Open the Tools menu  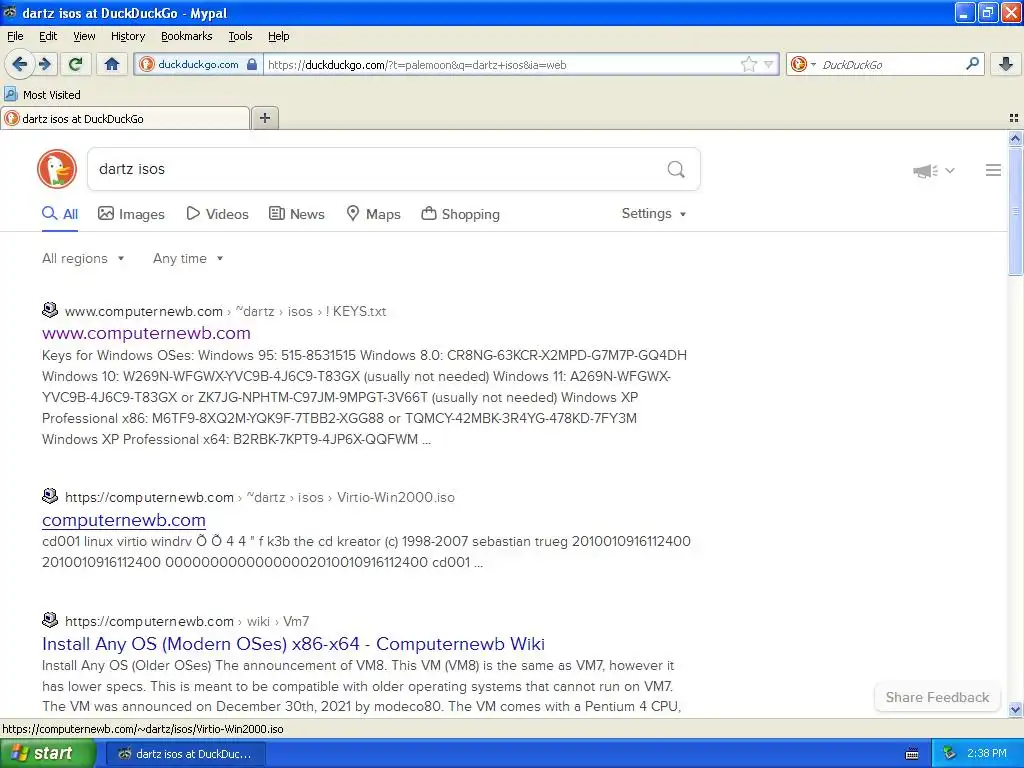(x=240, y=36)
